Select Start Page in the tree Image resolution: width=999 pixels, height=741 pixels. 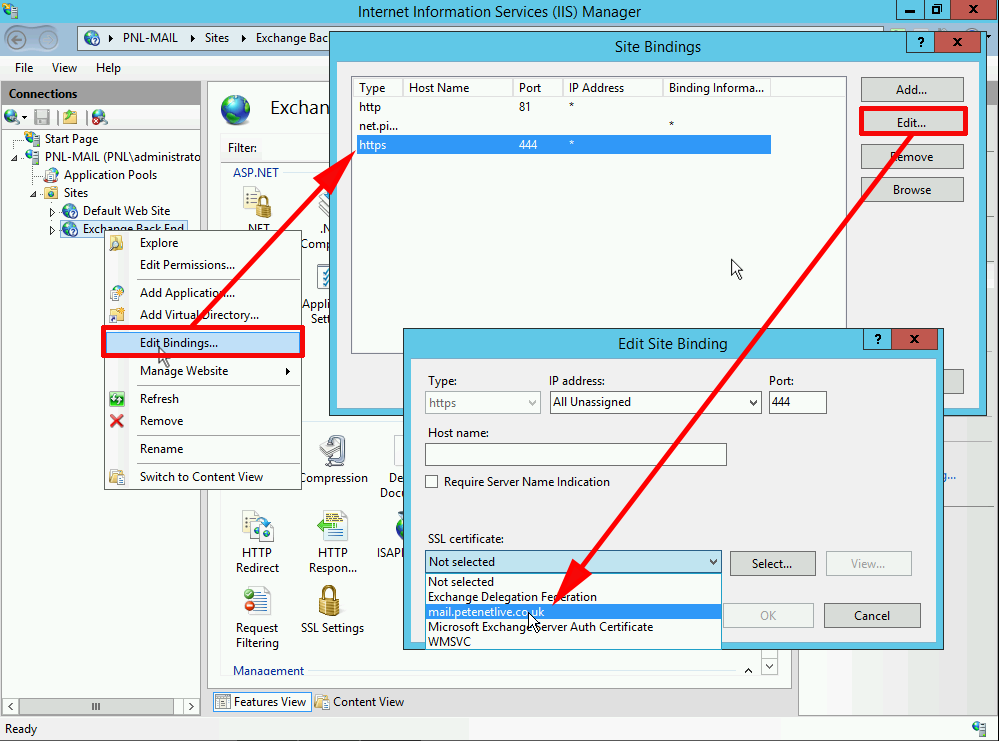point(71,139)
